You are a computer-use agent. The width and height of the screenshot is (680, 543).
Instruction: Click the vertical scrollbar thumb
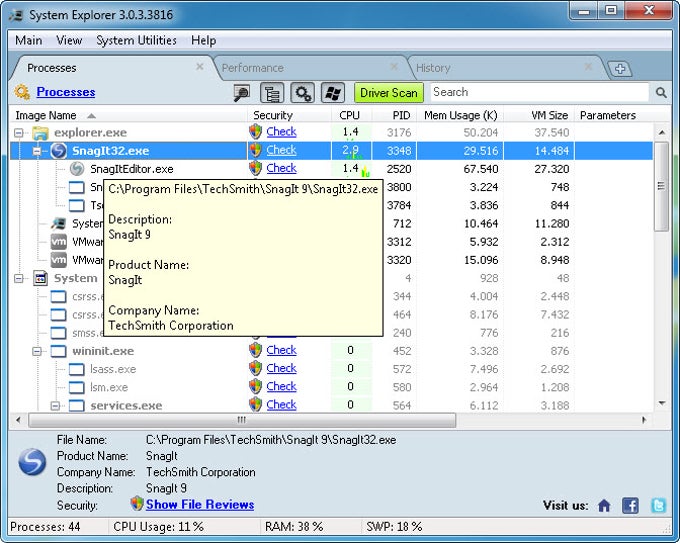pyautogui.click(x=661, y=186)
